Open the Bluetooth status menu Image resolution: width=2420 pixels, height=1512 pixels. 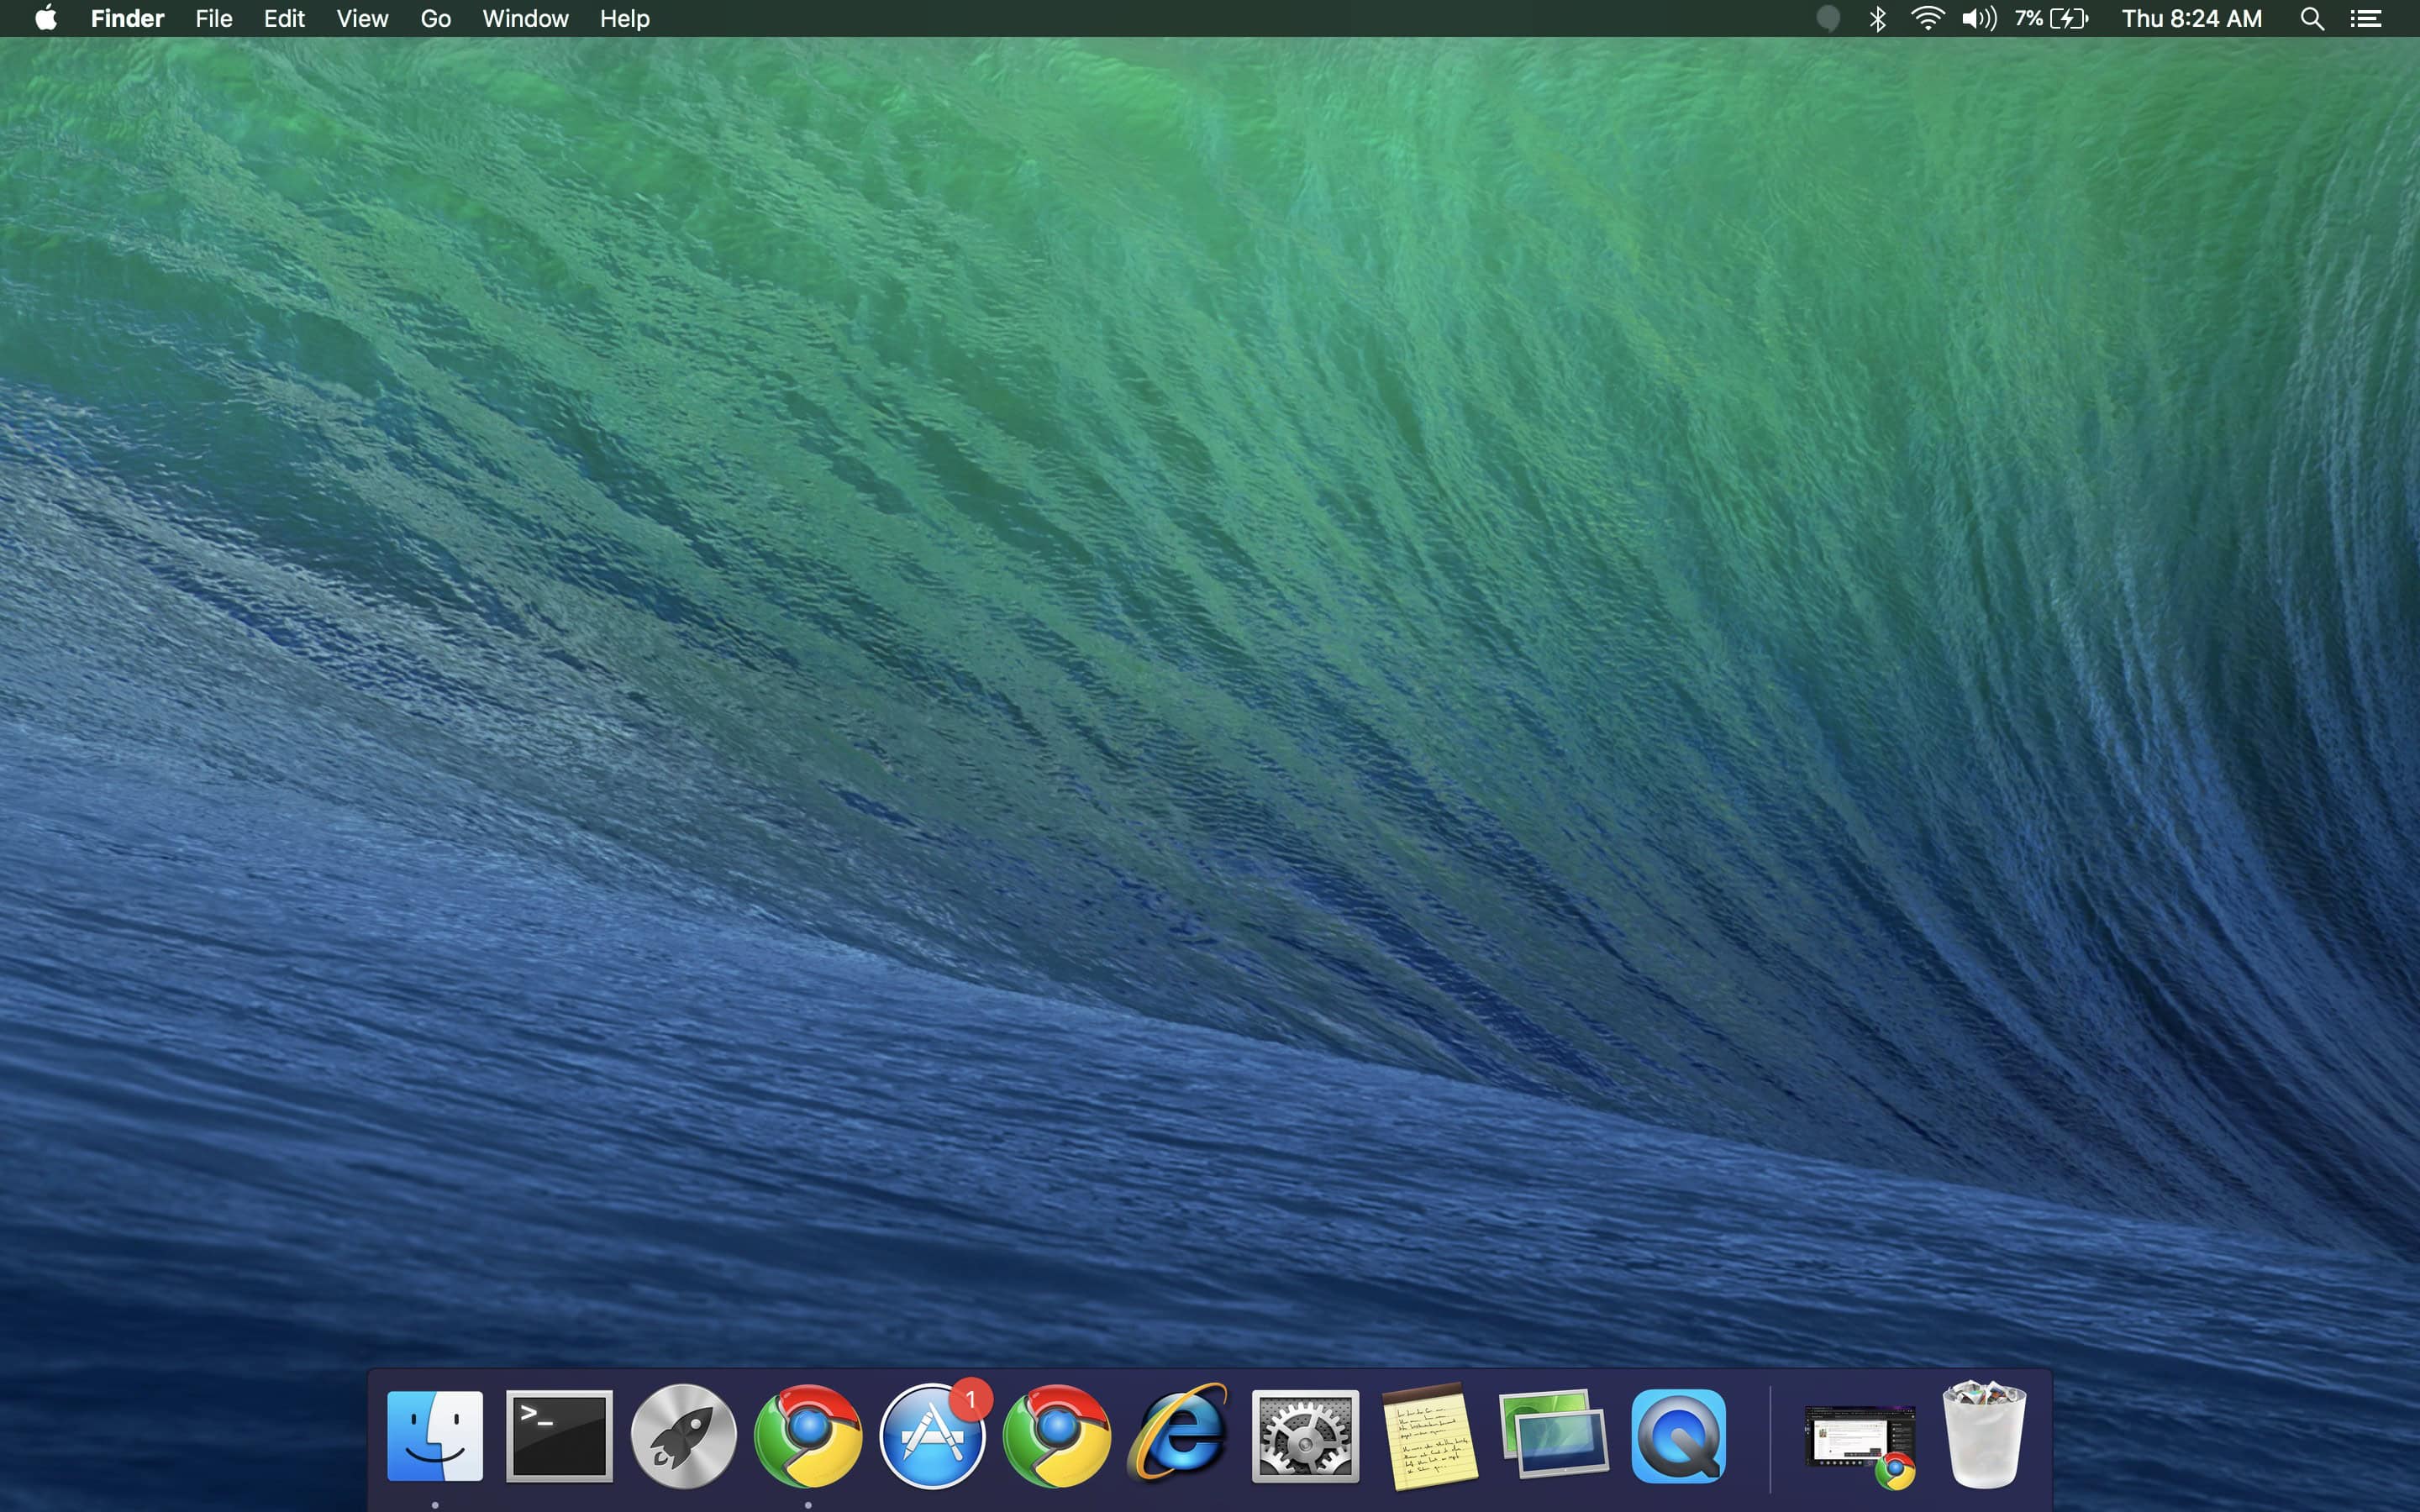(x=1878, y=18)
